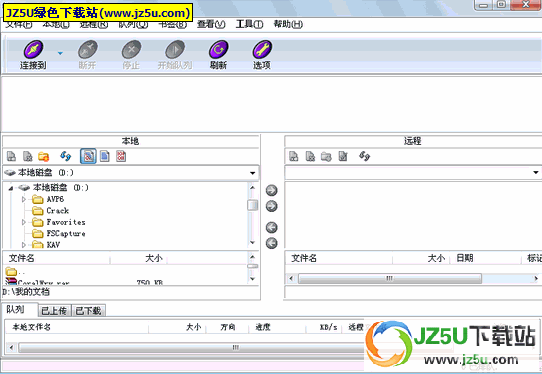Click the local folder tree scrollbar thumb

253,205
